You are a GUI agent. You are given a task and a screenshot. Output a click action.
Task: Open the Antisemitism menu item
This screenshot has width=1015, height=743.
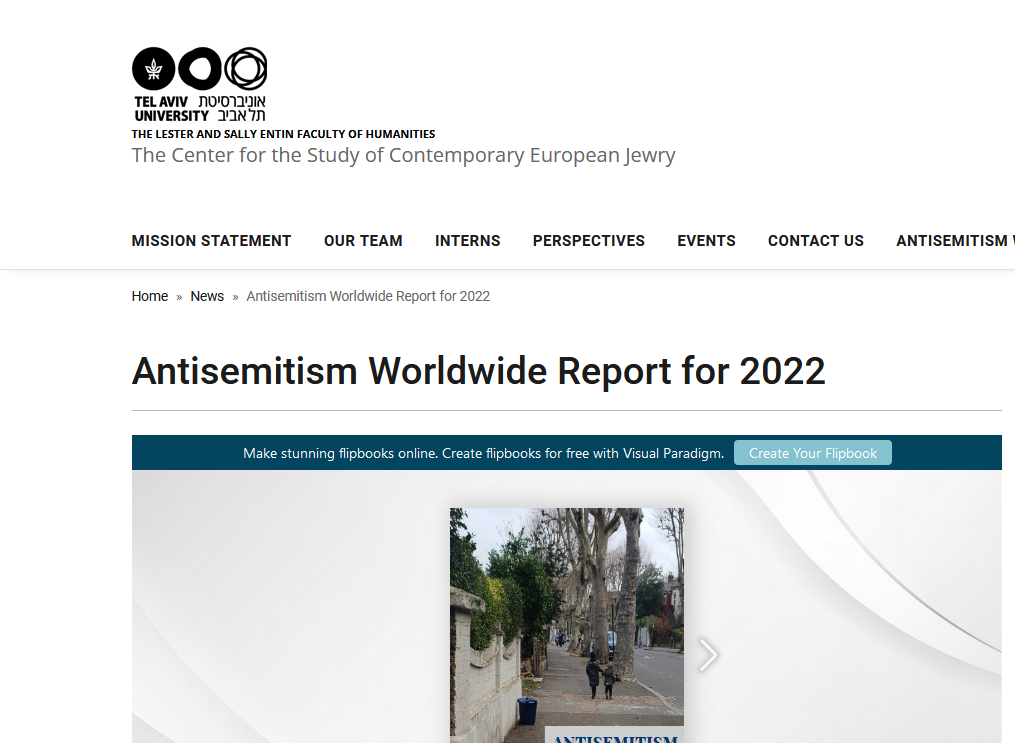955,241
